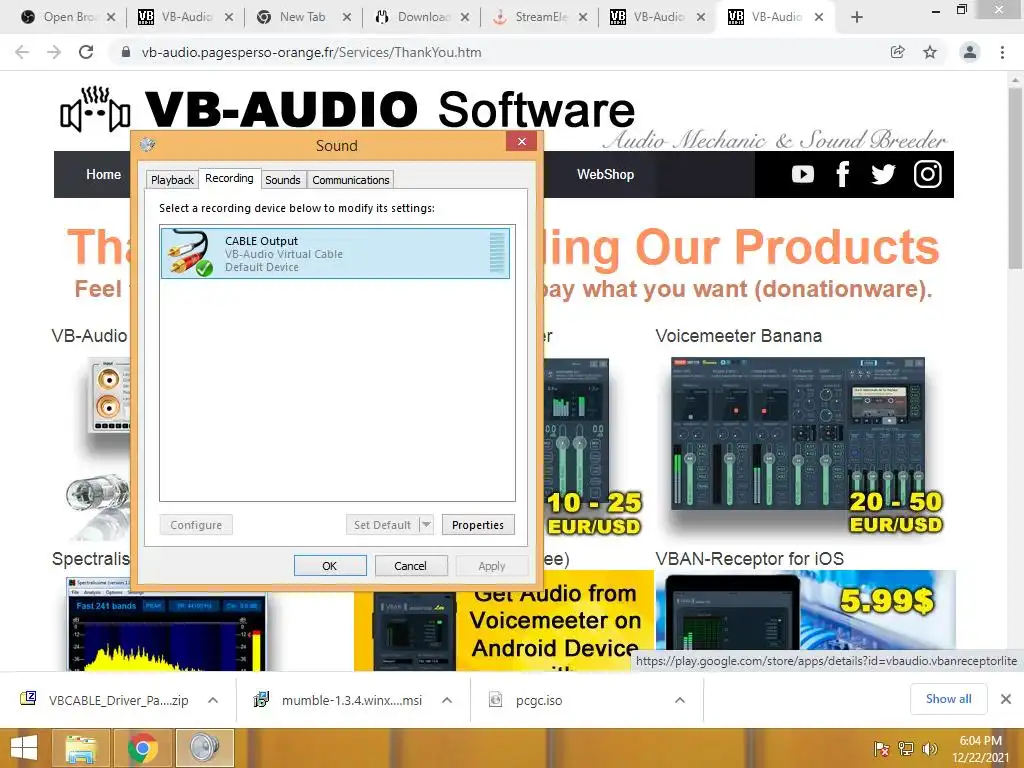Screen dimensions: 1024x768
Task: Go forward in browser history
Action: pyautogui.click(x=54, y=52)
